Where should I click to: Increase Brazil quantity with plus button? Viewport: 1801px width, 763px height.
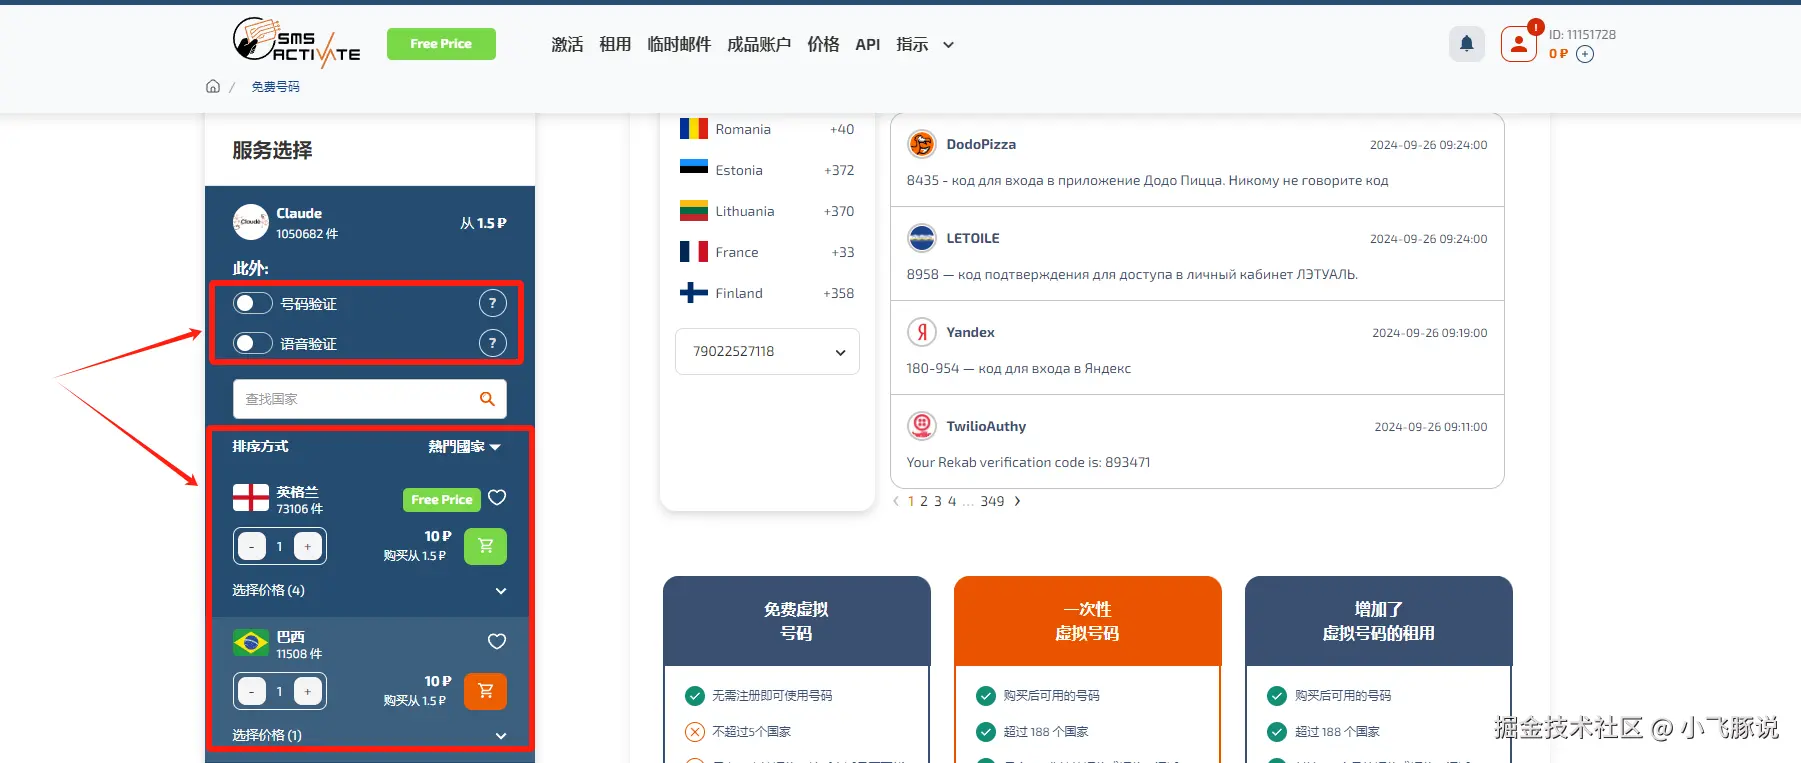click(x=308, y=691)
